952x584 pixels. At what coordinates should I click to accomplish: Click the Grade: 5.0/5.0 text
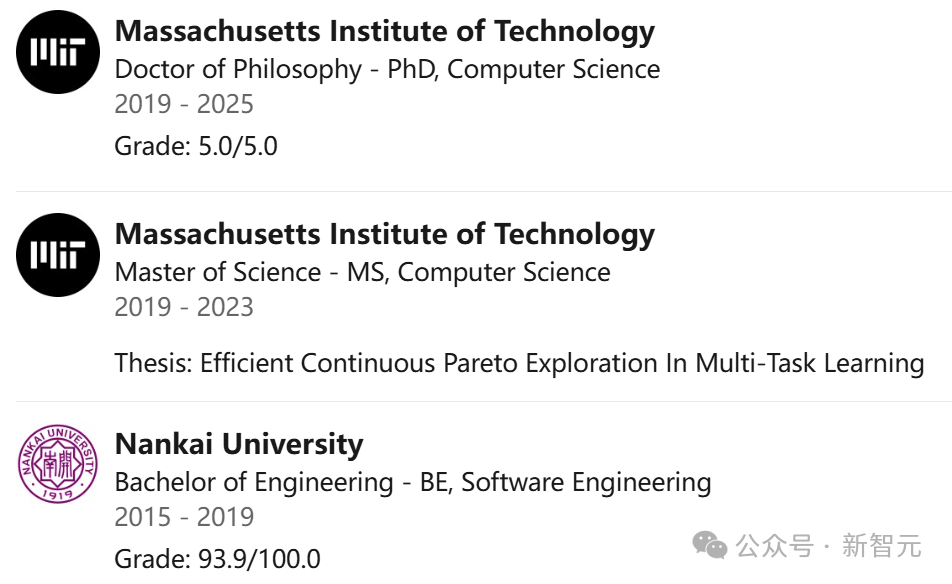pos(196,146)
